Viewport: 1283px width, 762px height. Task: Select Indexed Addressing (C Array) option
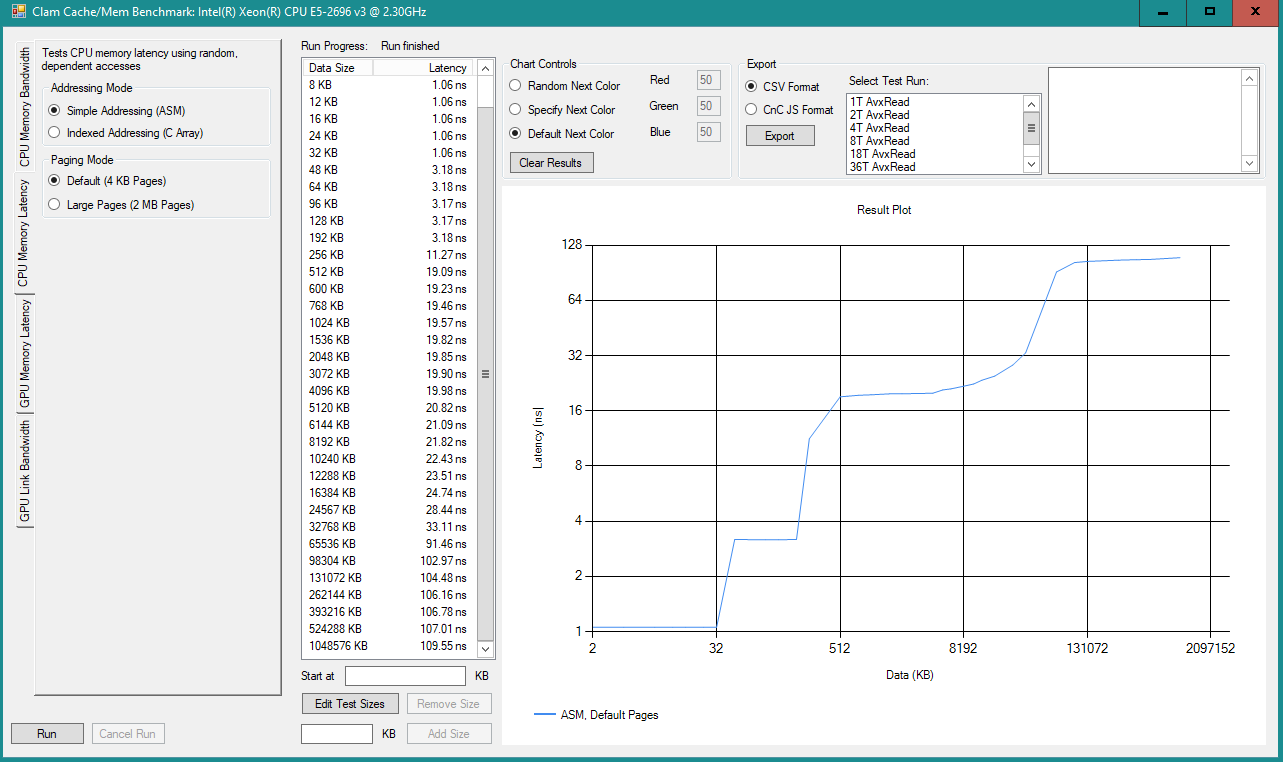54,133
